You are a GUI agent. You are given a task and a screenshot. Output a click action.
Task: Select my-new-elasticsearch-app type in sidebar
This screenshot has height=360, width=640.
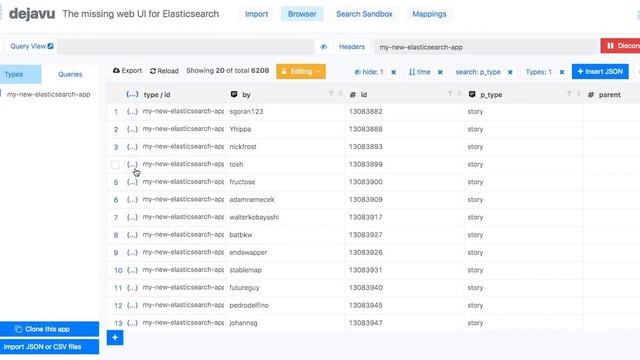48,94
